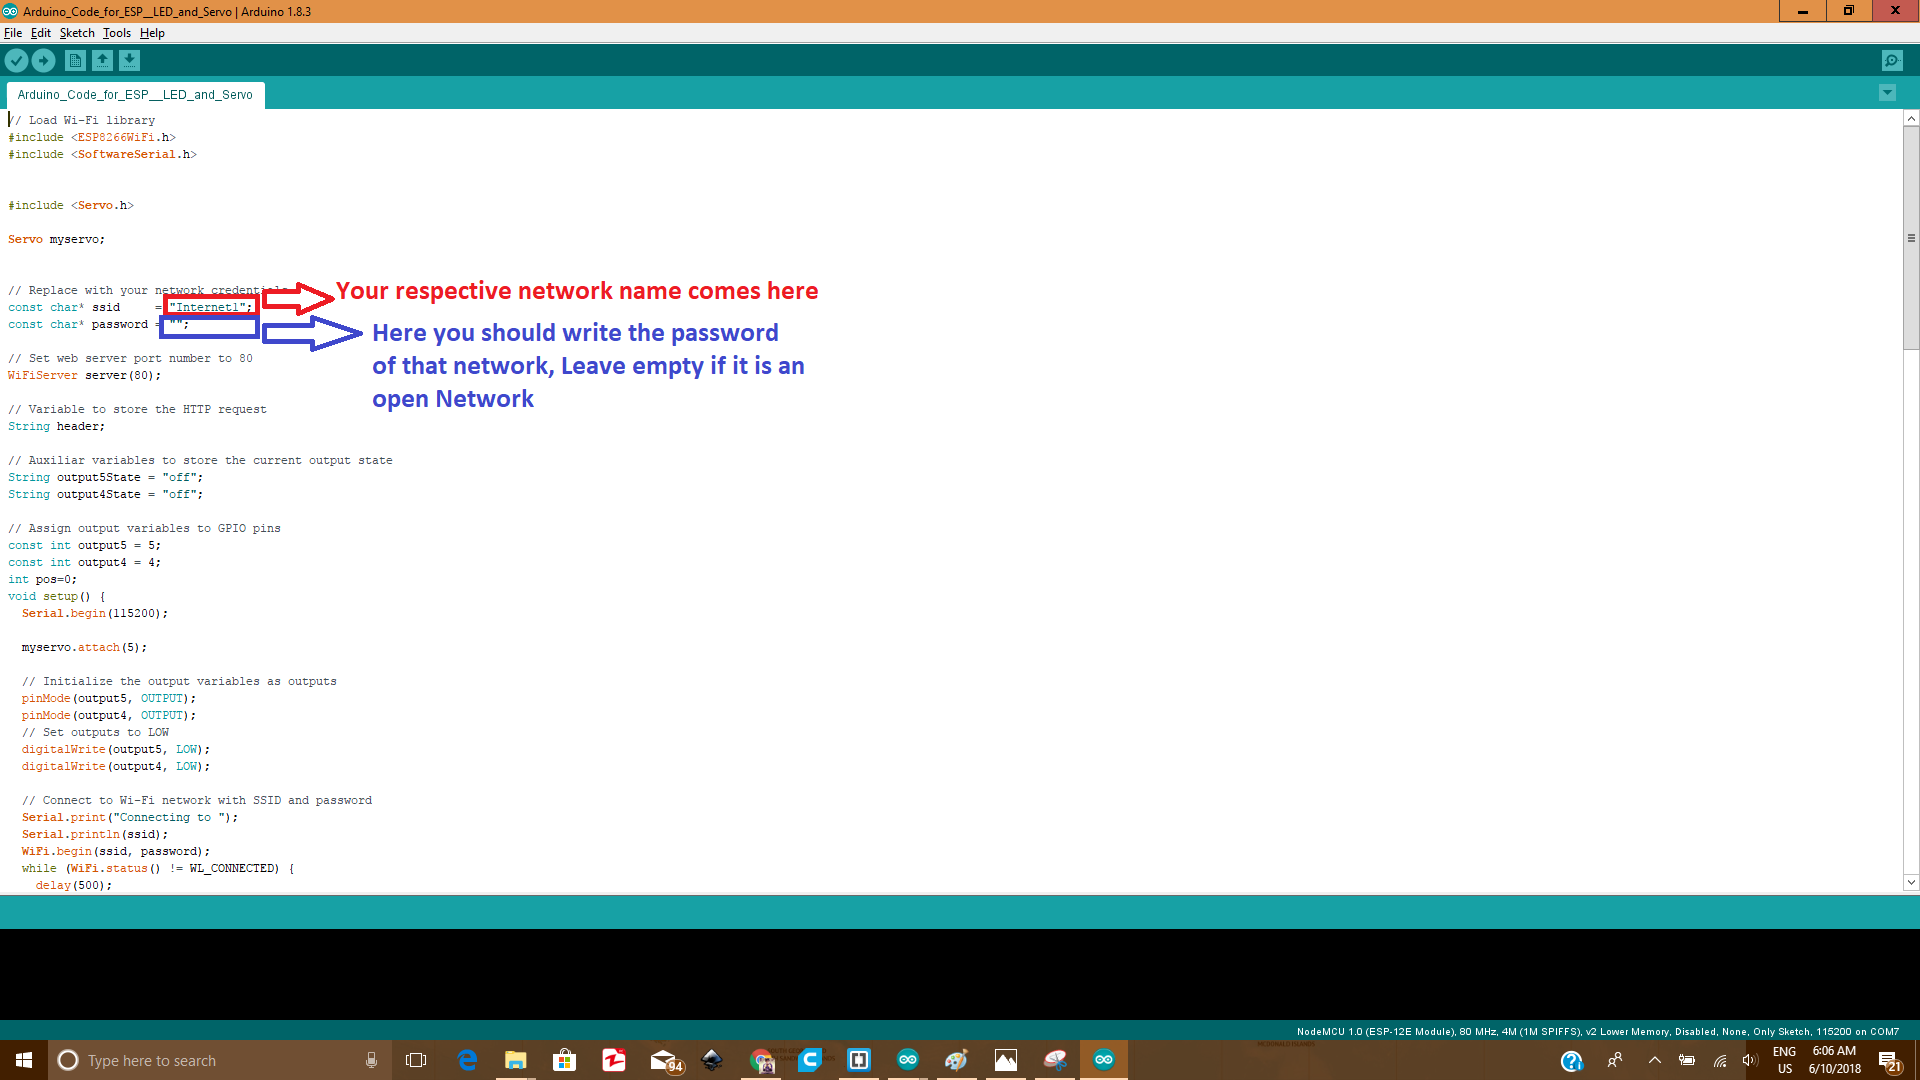Open Microsoft Edge from the taskbar
1920x1080 pixels.
pos(467,1060)
